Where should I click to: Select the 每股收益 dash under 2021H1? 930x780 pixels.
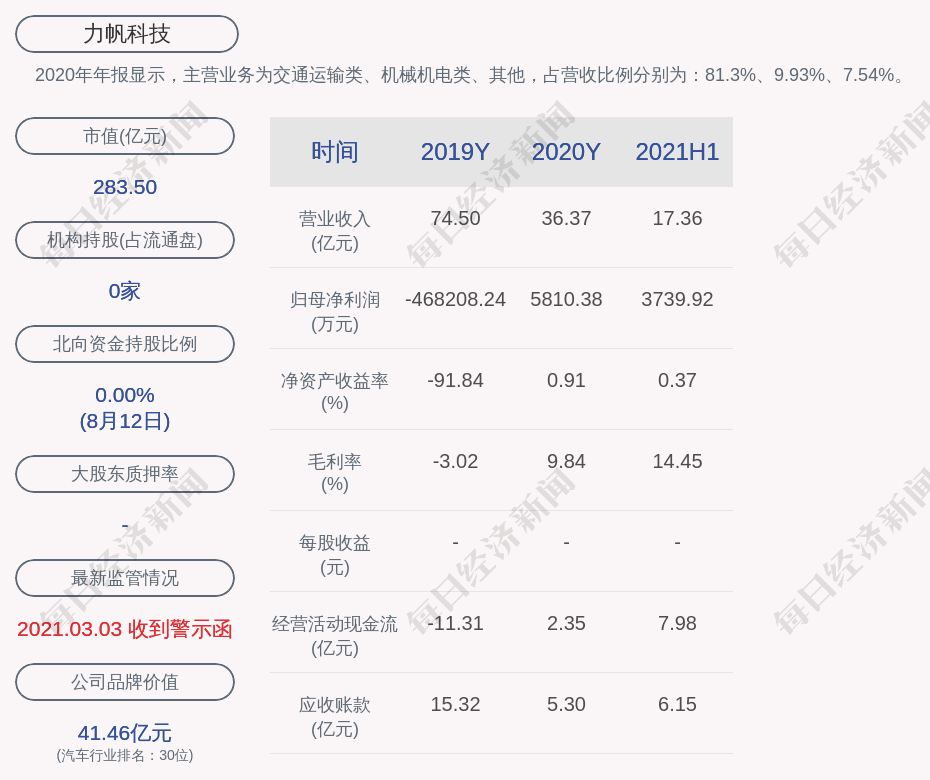click(x=677, y=542)
